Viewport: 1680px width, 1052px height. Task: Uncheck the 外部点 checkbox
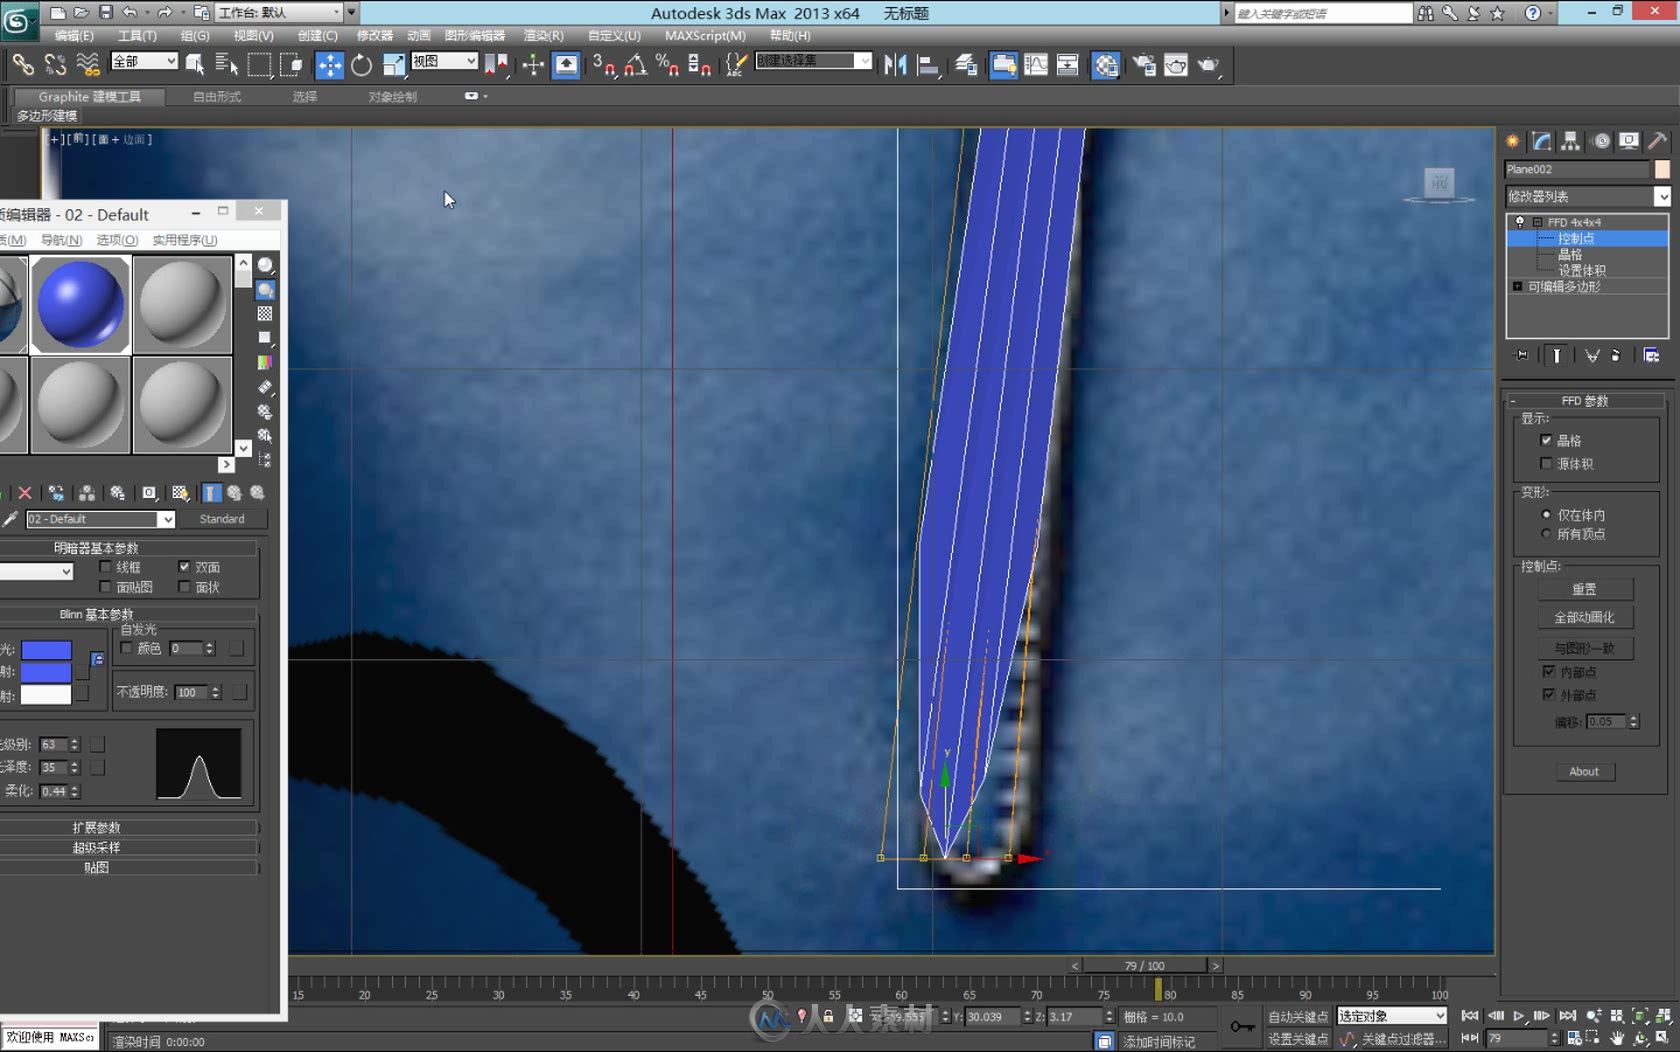1549,694
